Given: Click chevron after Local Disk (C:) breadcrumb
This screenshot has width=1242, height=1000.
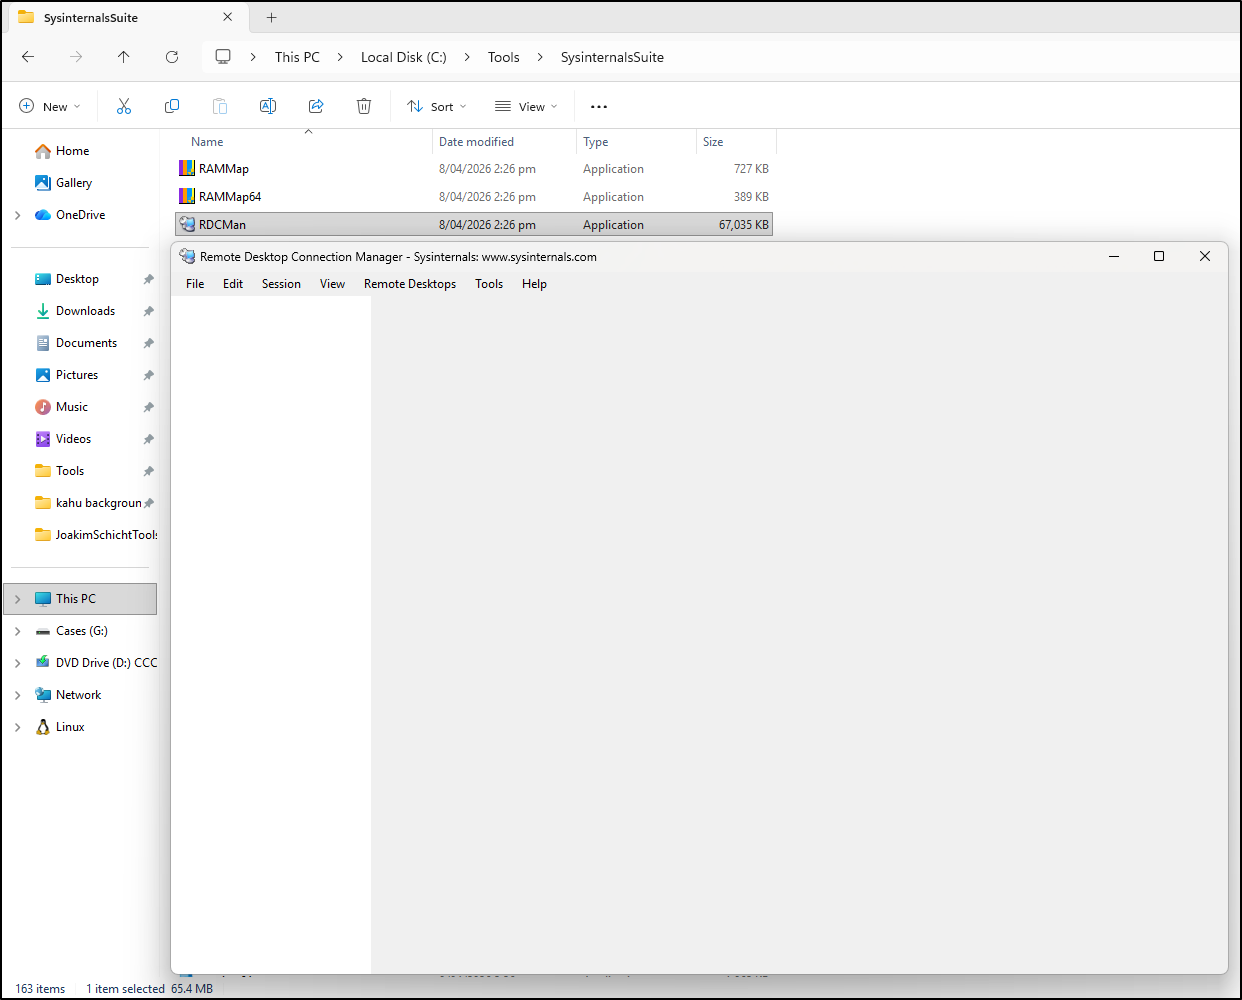Looking at the screenshot, I should point(467,57).
